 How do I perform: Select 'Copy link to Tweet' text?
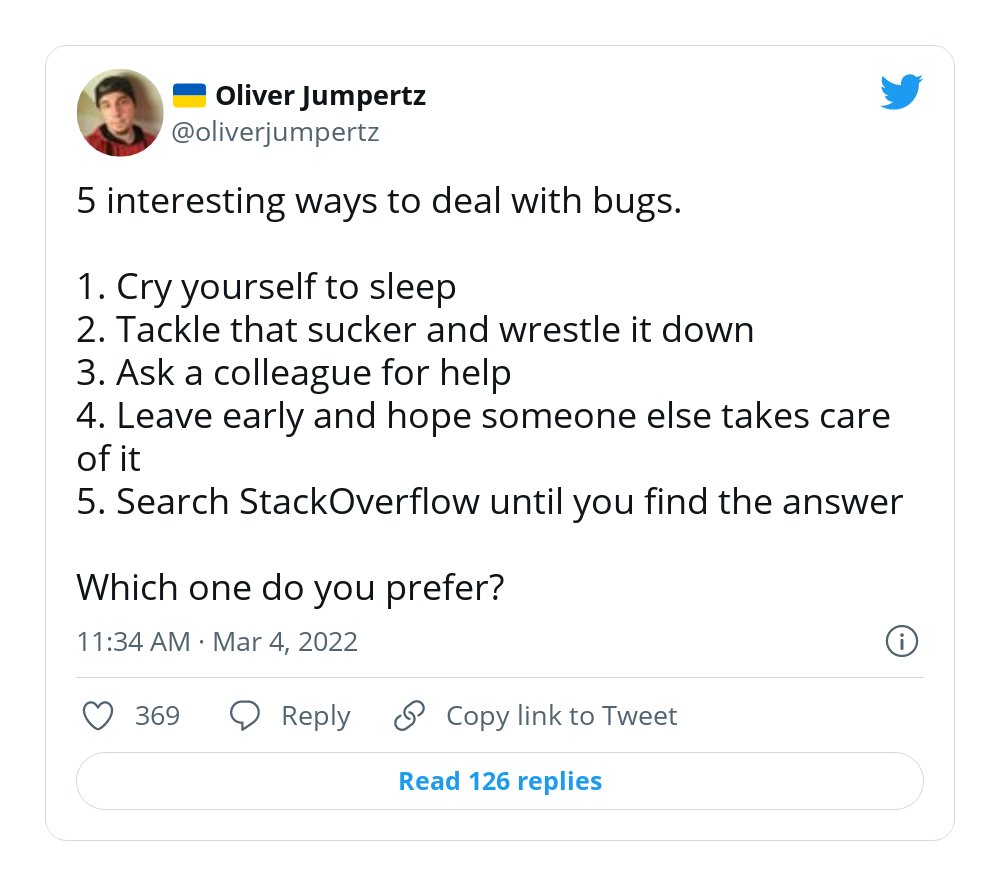[x=561, y=716]
